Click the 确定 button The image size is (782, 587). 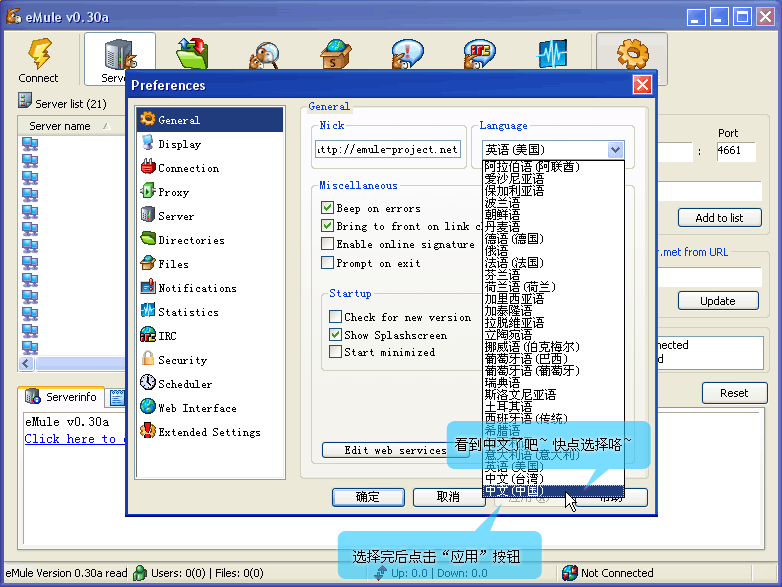pyautogui.click(x=368, y=497)
